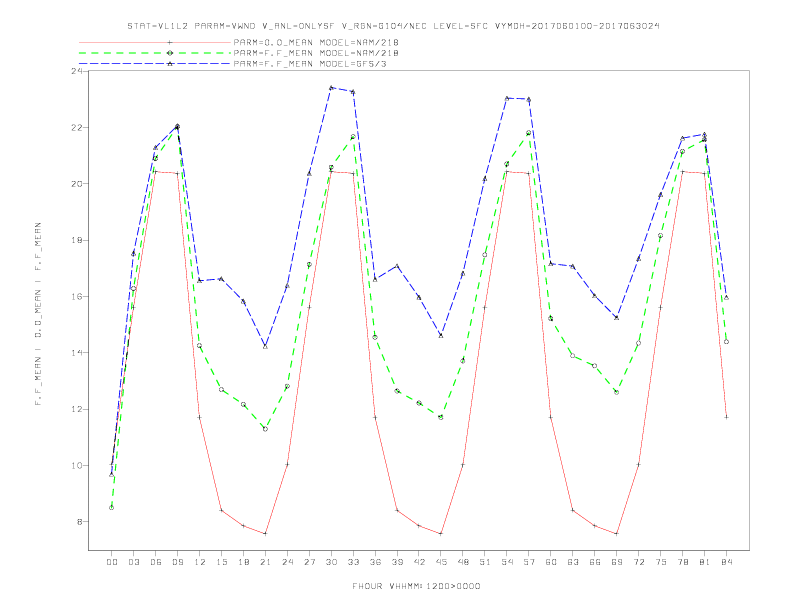Click the blue dashed legend line sample
Viewport: 792px width, 612px height.
coord(155,64)
